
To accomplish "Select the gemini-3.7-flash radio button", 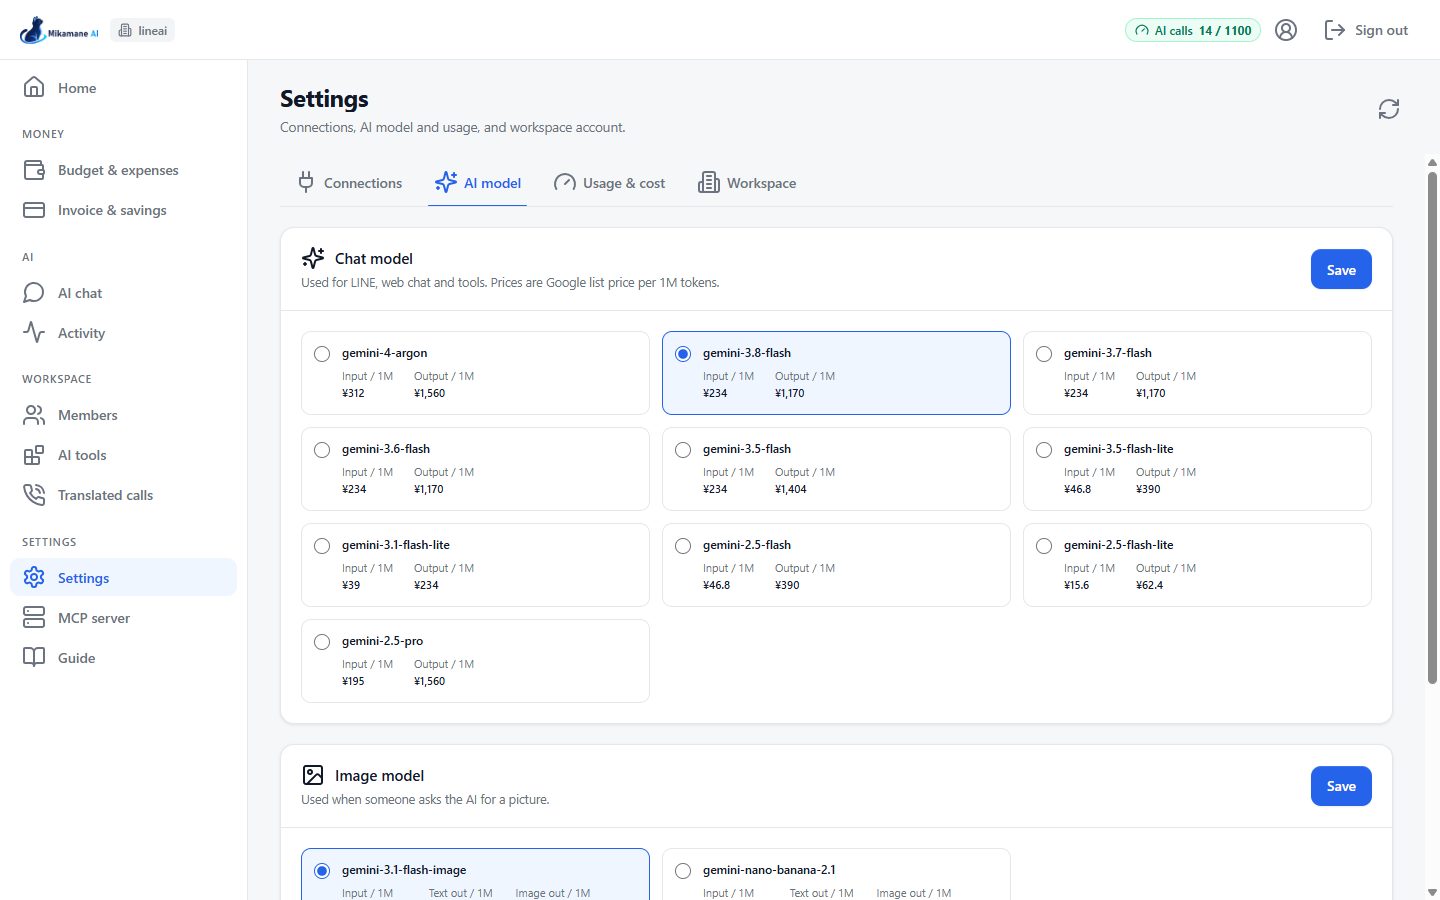I will click(x=1044, y=354).
